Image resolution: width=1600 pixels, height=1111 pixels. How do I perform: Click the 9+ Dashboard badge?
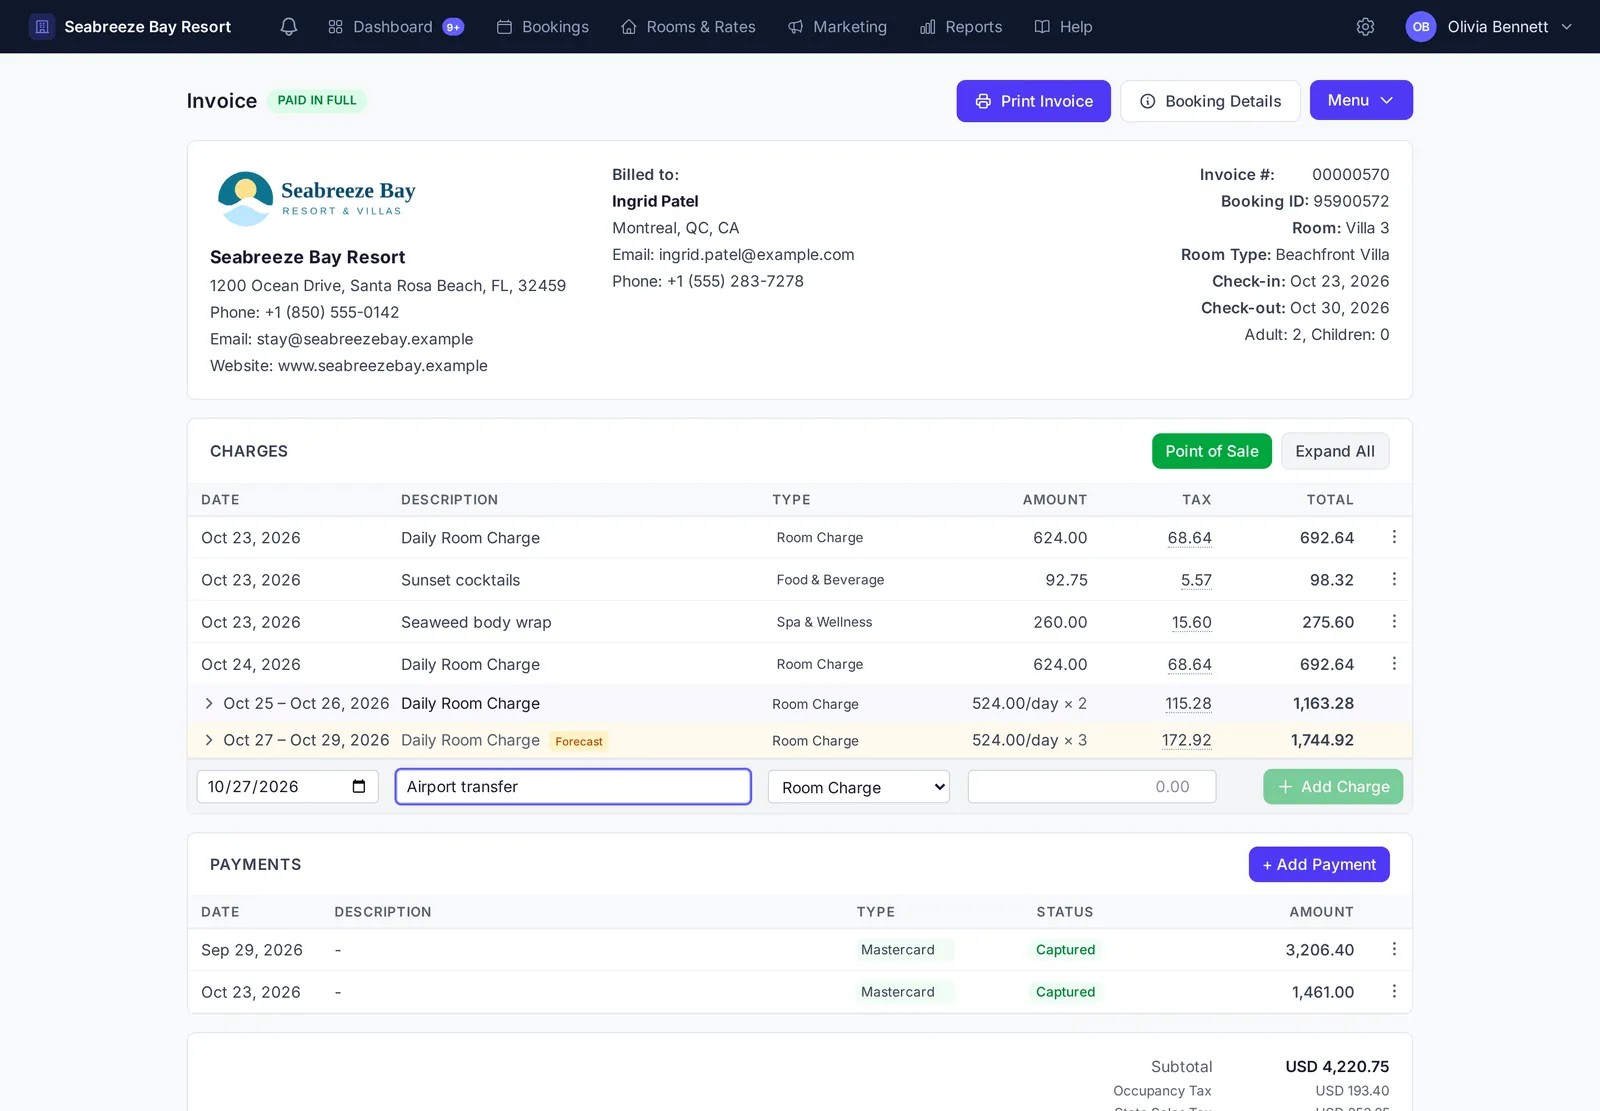point(453,27)
